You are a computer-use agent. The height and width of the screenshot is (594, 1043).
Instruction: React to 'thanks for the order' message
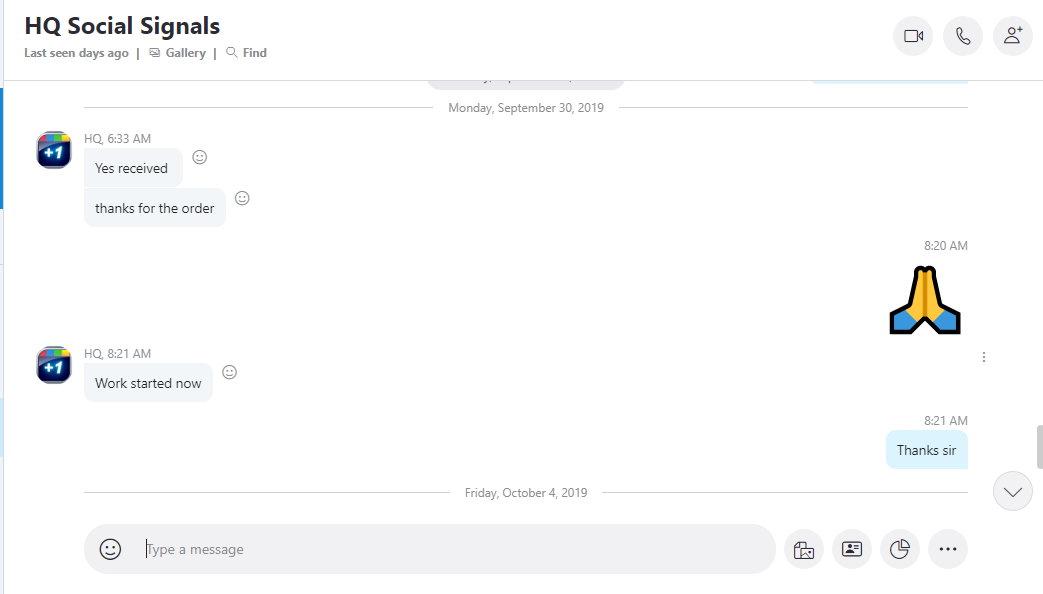pos(242,198)
